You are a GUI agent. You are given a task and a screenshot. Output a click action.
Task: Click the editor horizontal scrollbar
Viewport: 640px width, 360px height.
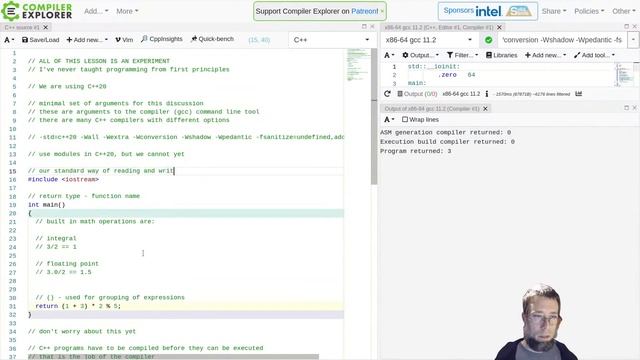[x=173, y=357]
